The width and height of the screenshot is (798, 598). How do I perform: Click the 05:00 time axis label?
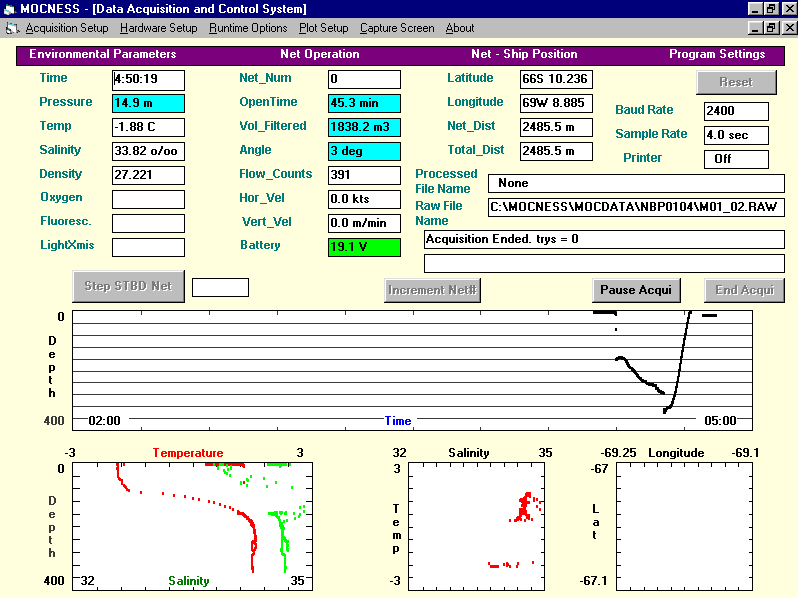pyautogui.click(x=720, y=421)
